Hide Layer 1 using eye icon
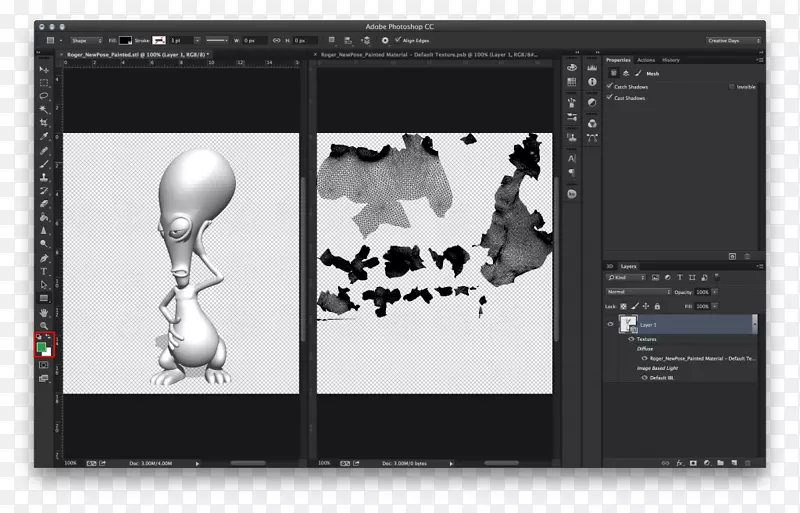Image resolution: width=800 pixels, height=513 pixels. click(611, 324)
